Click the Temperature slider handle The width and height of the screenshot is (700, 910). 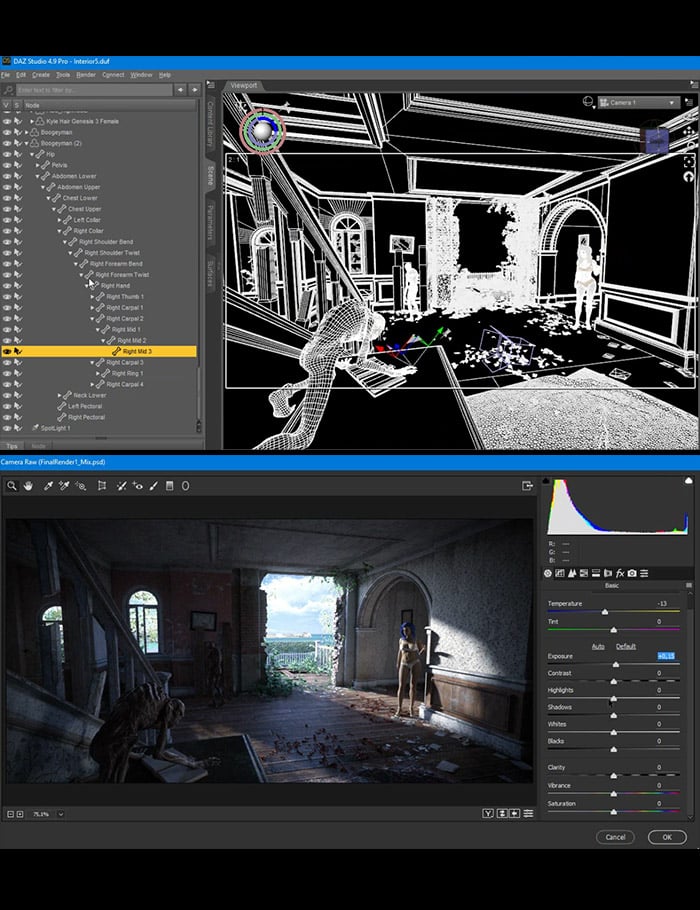pos(604,611)
